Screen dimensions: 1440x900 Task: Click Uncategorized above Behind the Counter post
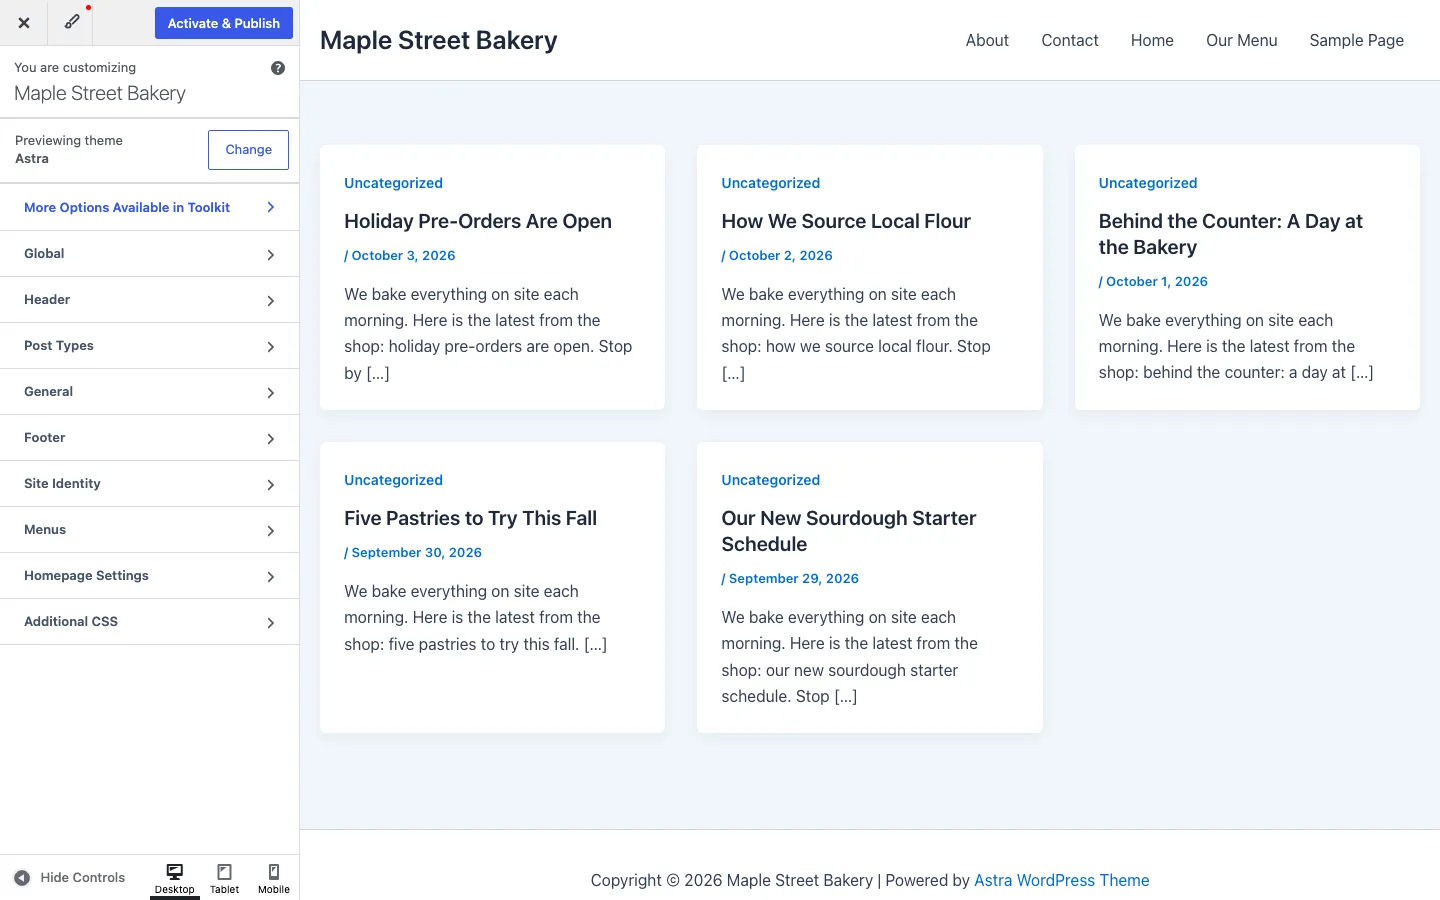(x=1148, y=183)
